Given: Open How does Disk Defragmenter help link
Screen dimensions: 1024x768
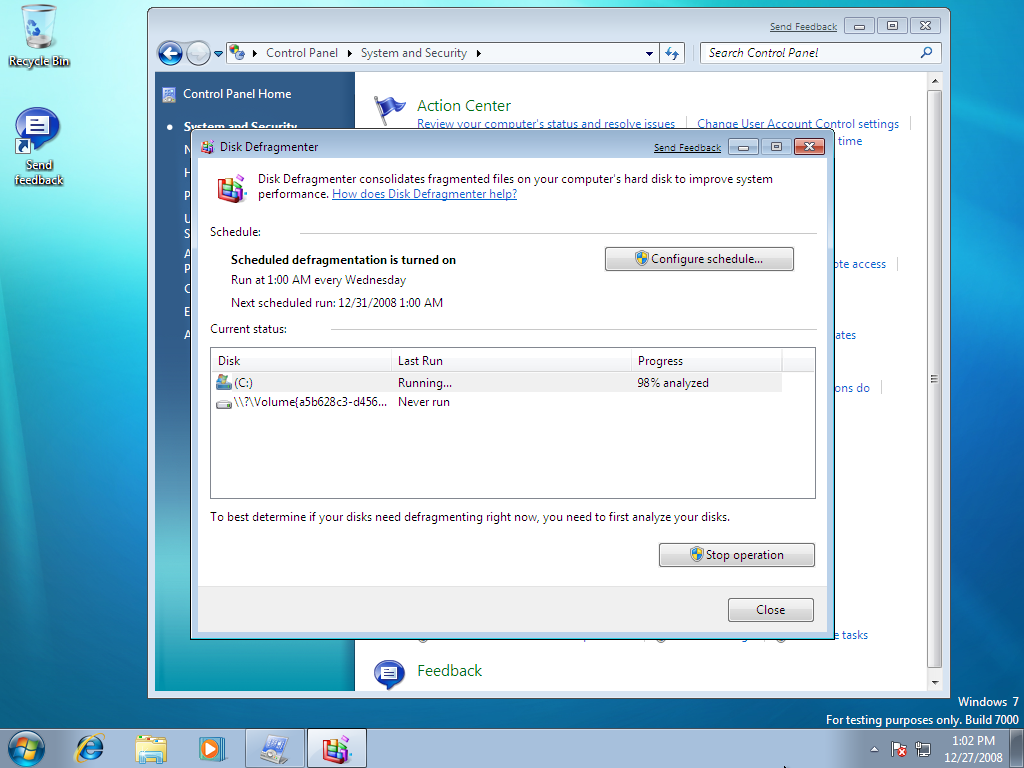Looking at the screenshot, I should [424, 194].
